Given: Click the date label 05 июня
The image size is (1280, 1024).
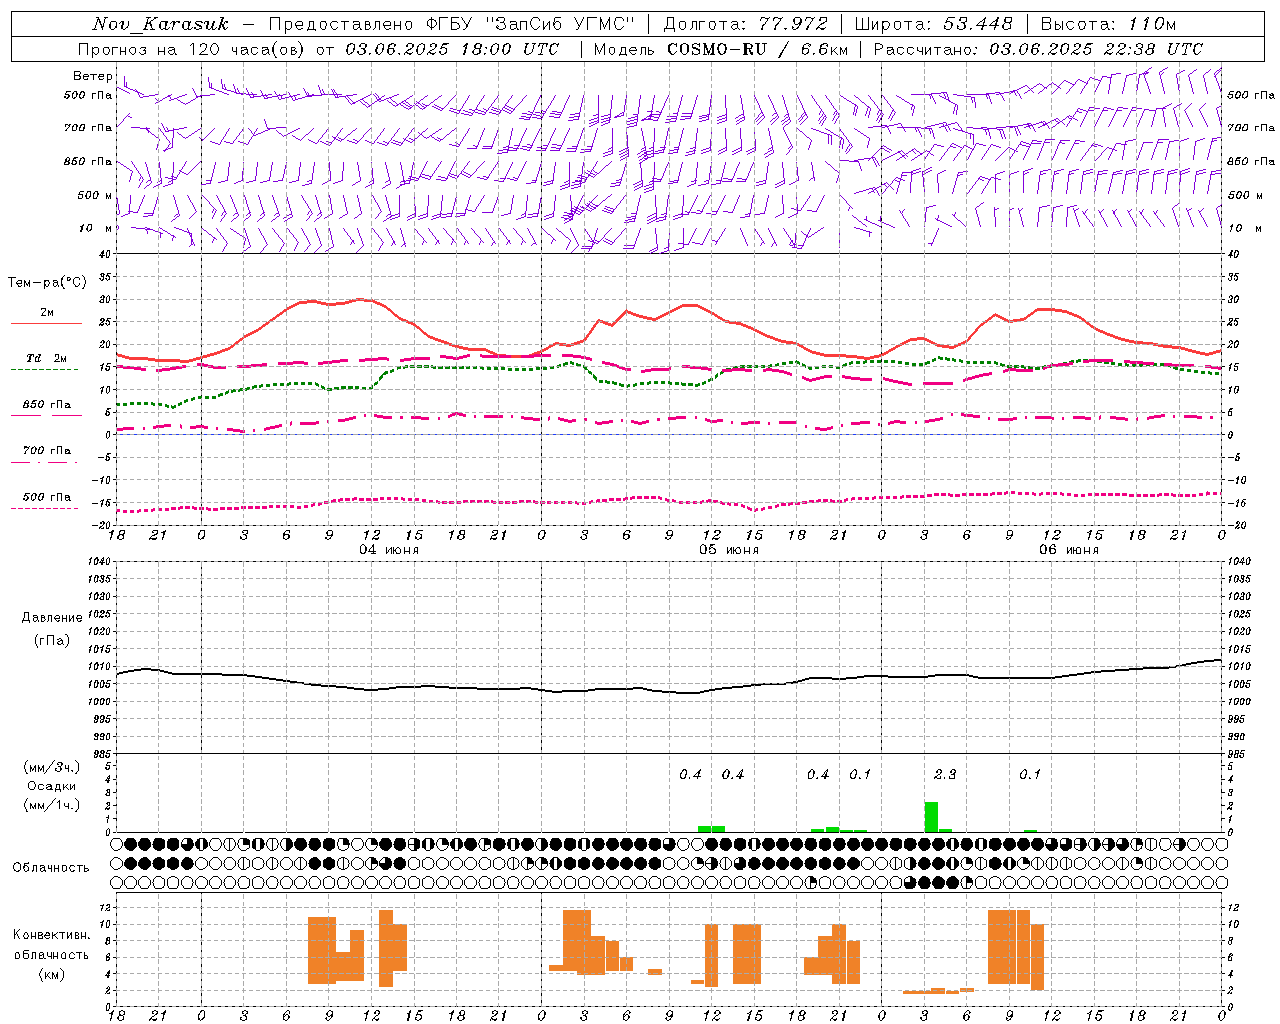Looking at the screenshot, I should click(x=729, y=550).
